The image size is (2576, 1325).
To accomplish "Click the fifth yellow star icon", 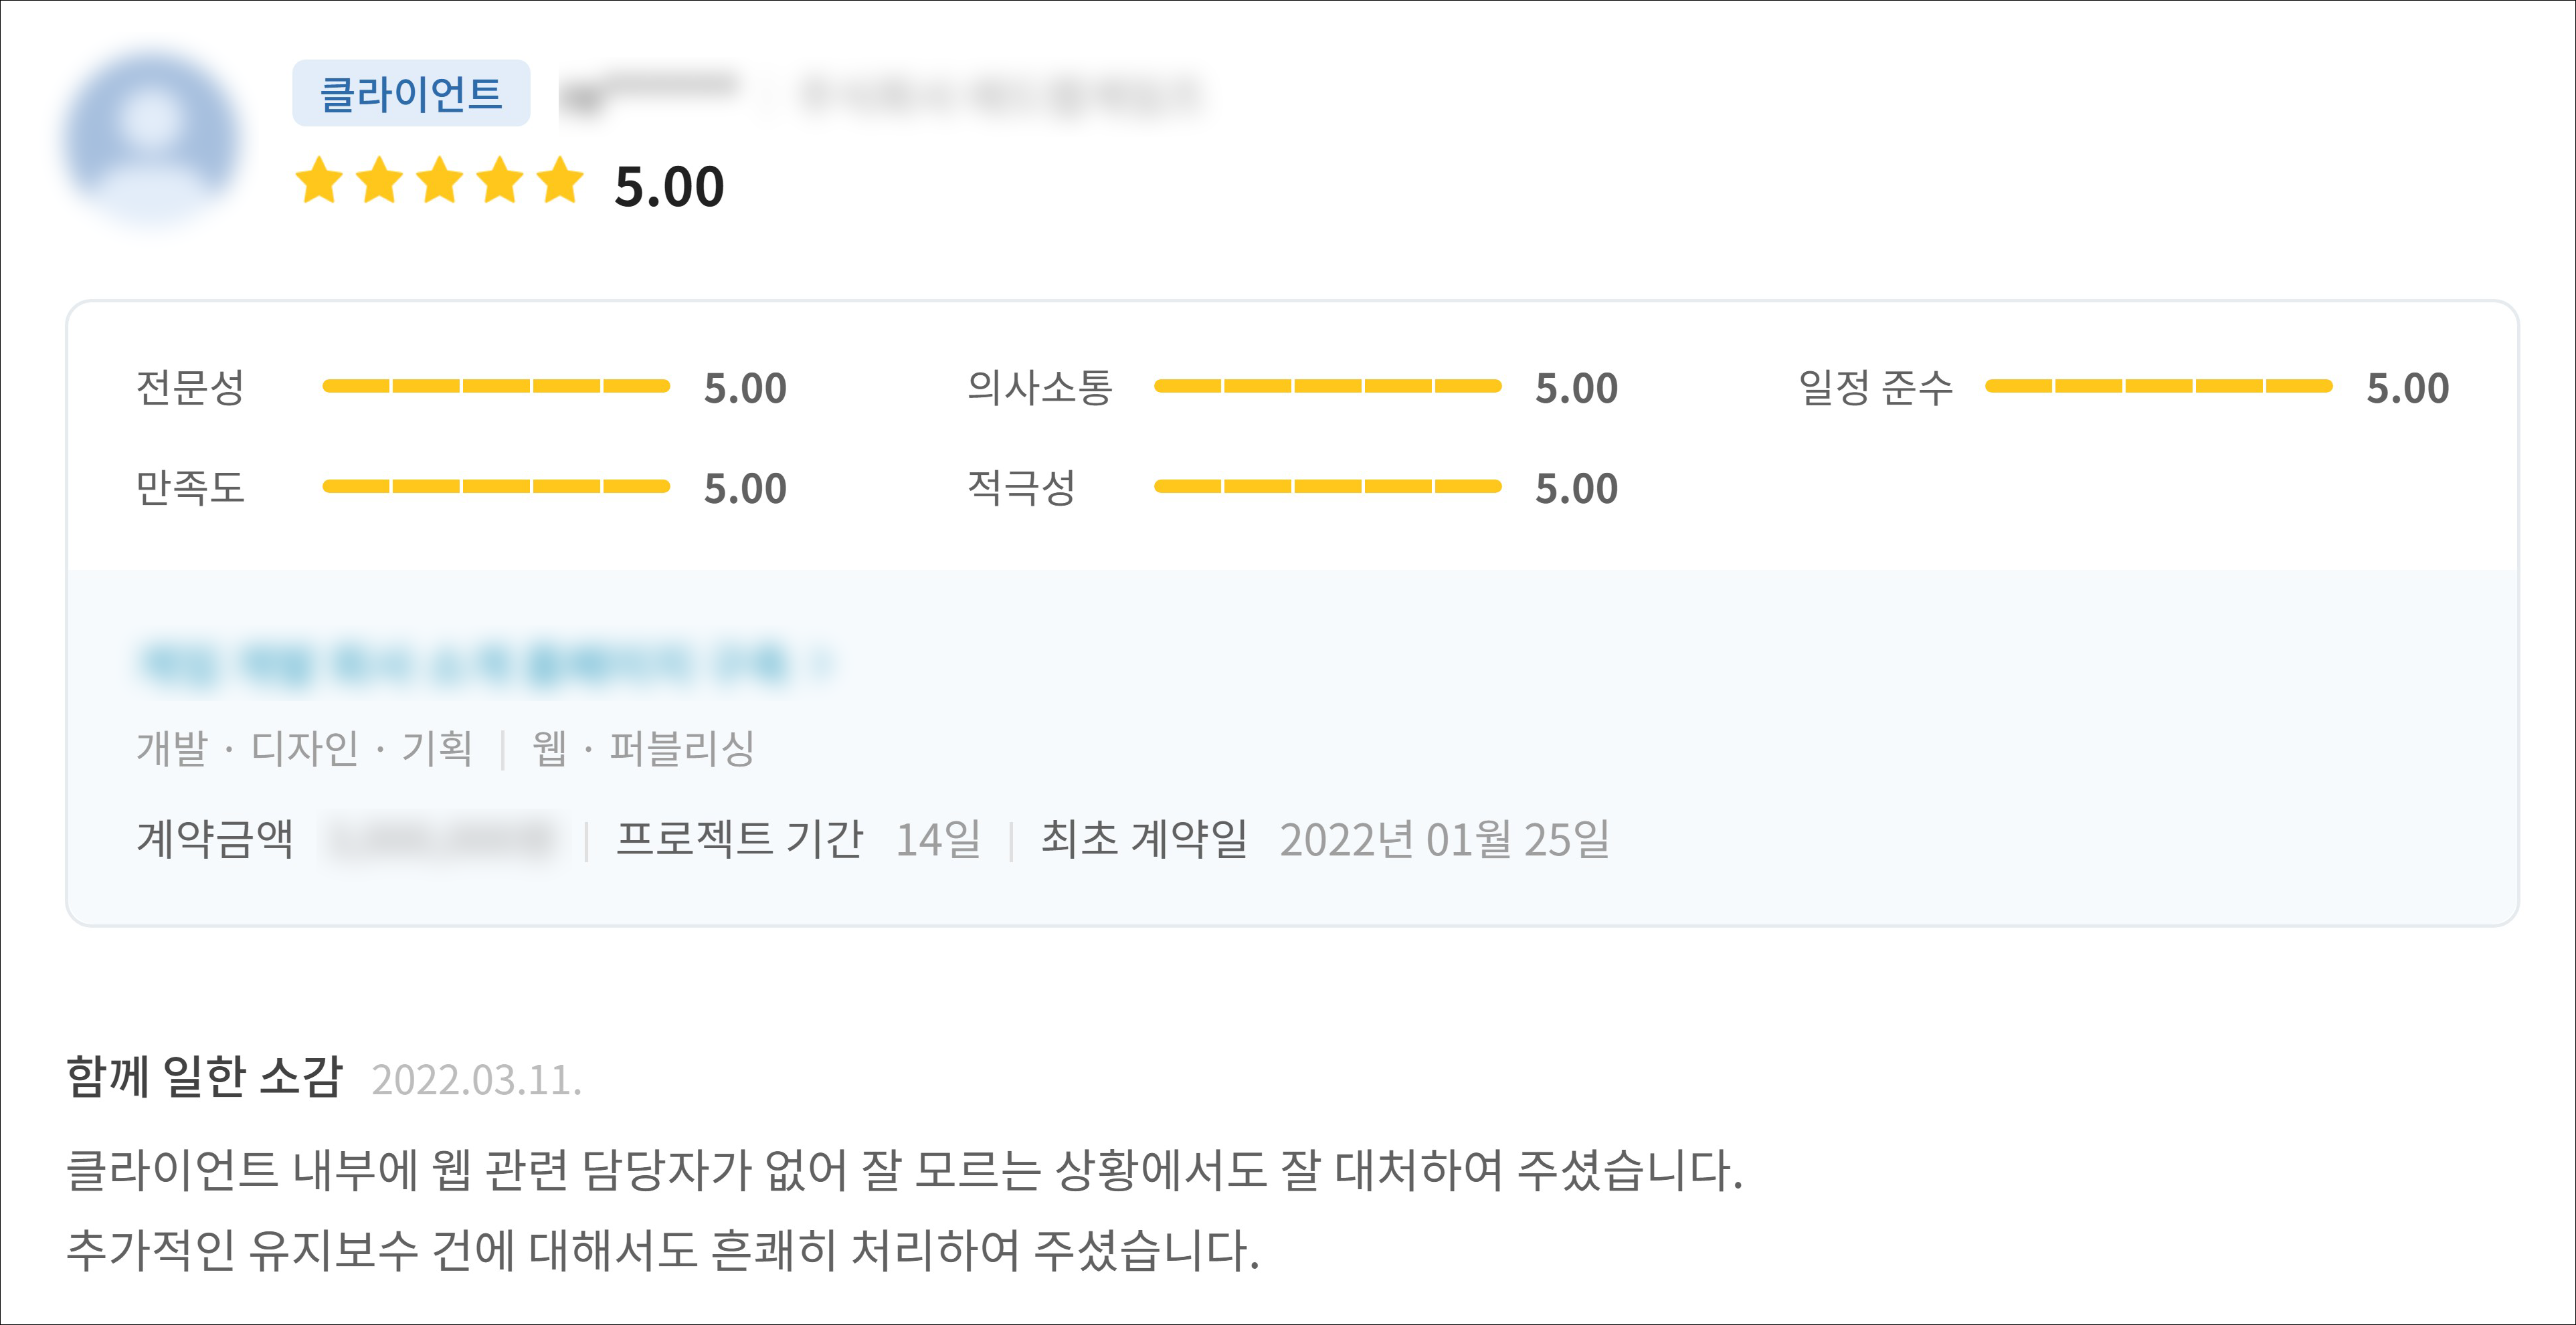I will 560,181.
